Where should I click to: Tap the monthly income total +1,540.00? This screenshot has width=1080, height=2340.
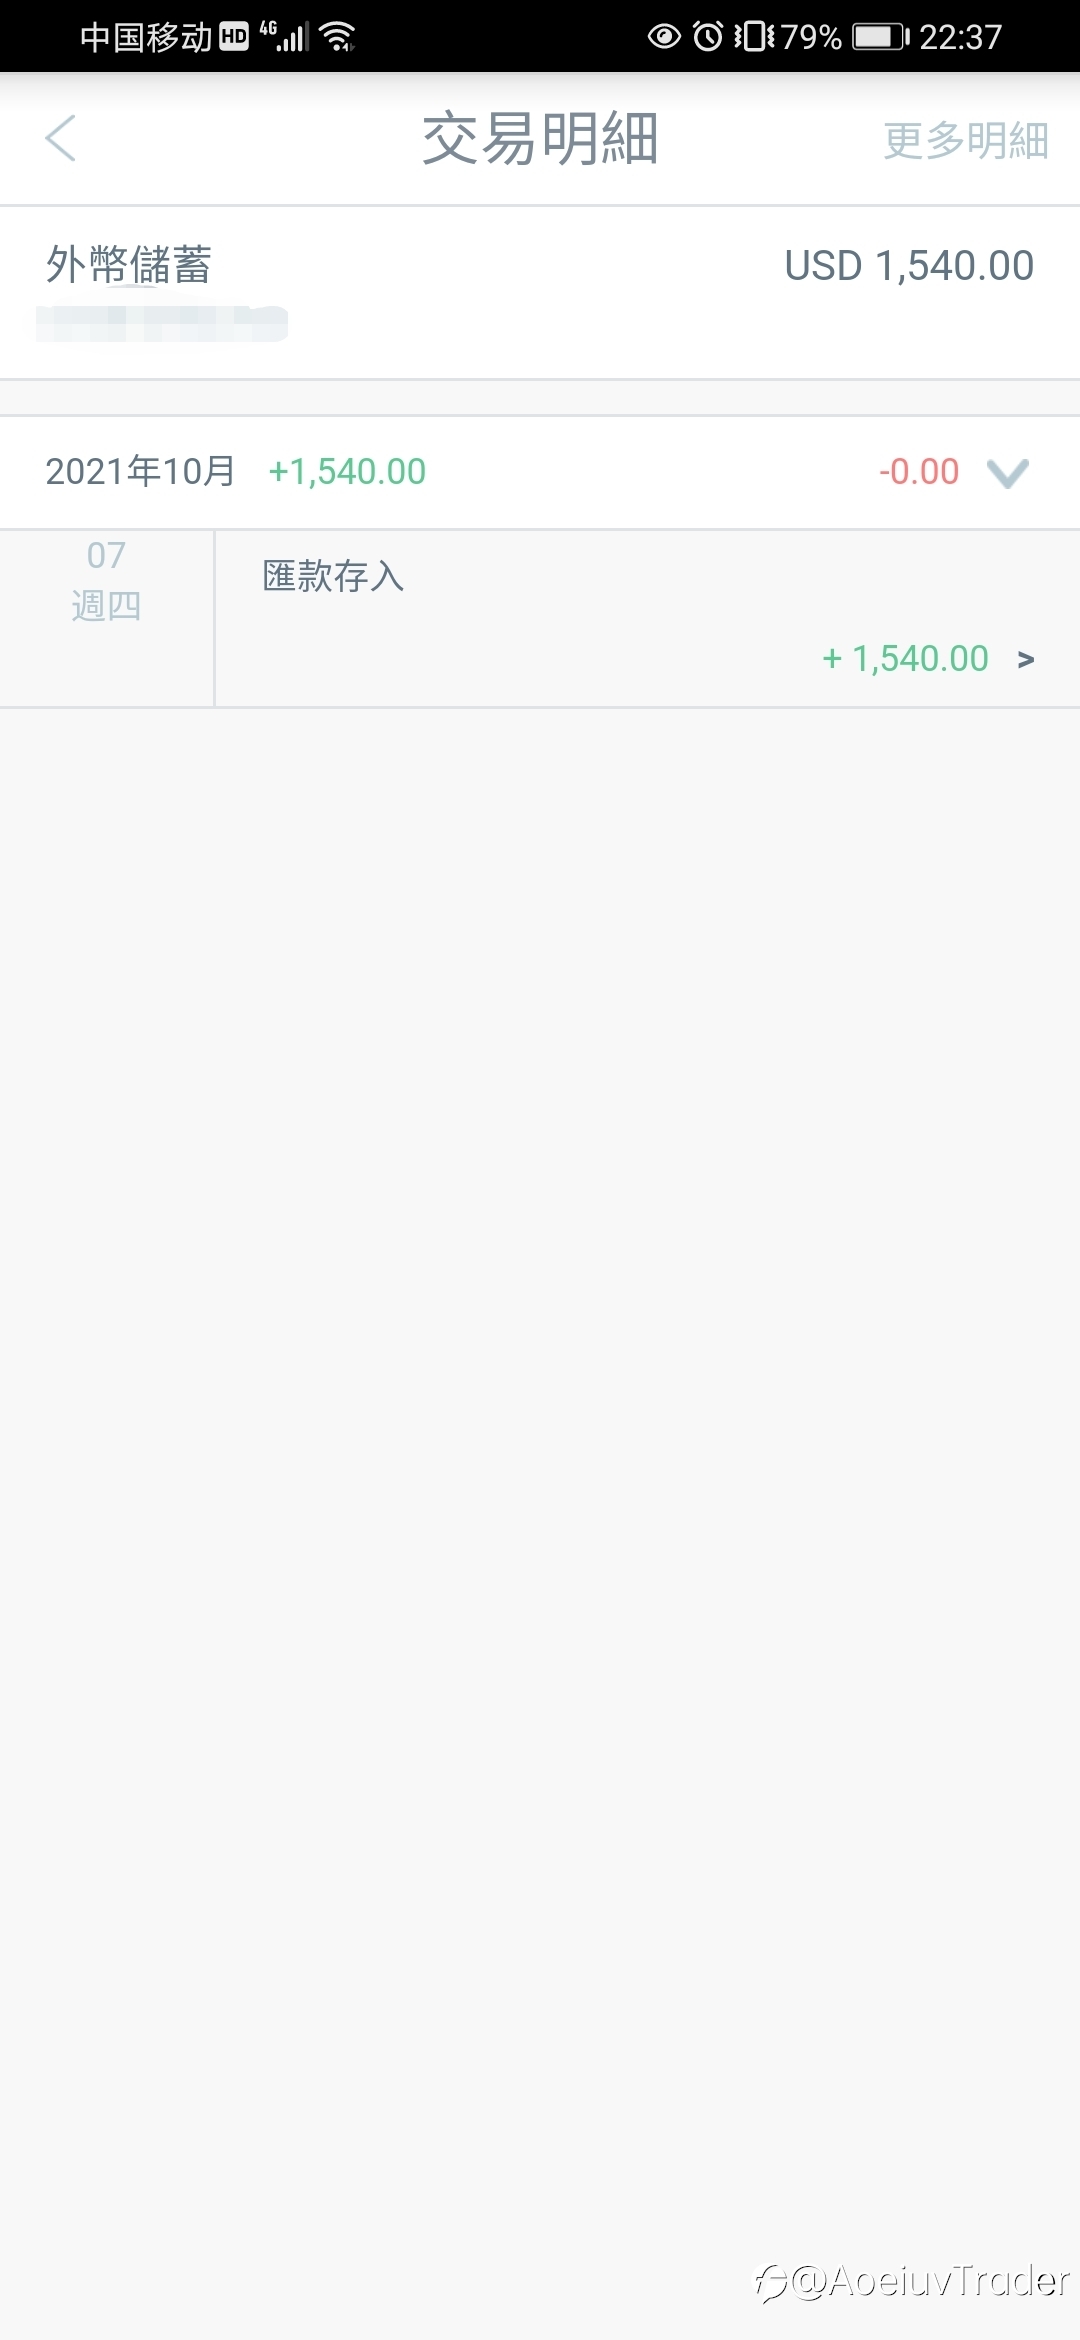[347, 472]
